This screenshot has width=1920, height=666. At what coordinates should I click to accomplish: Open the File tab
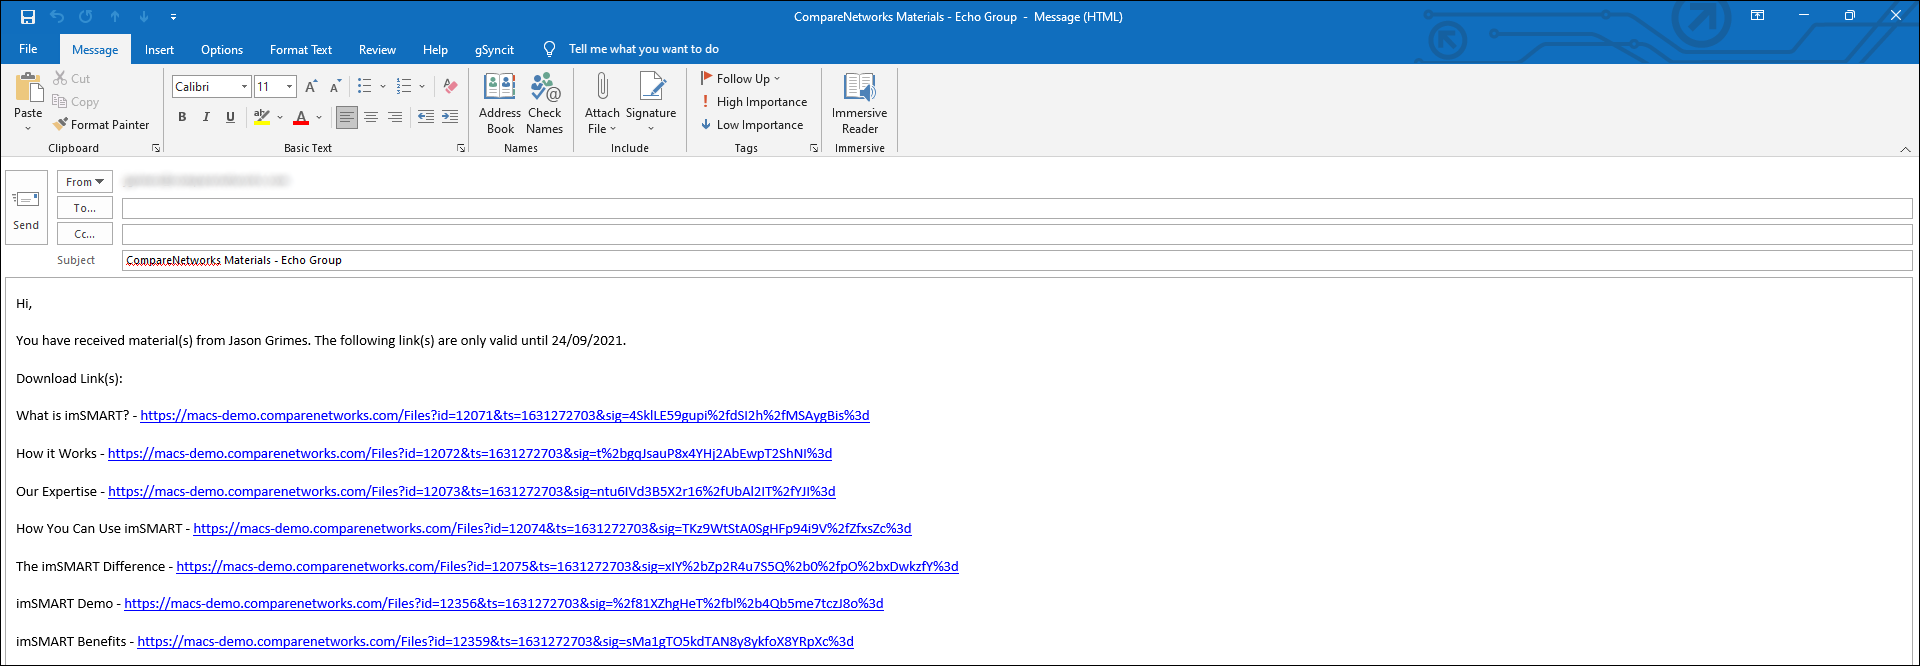[x=28, y=49]
